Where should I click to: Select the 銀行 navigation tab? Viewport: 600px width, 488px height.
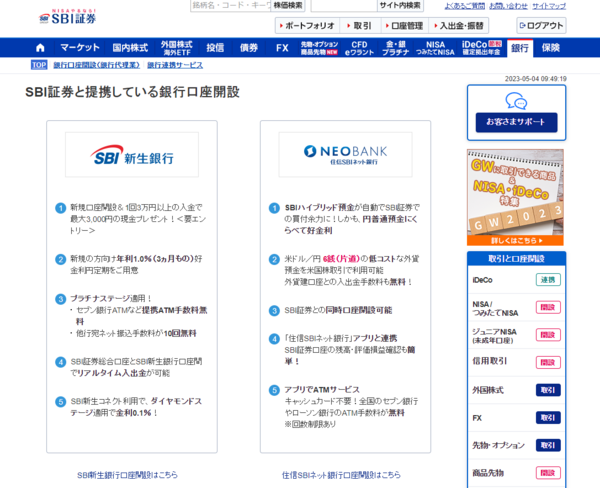point(520,48)
